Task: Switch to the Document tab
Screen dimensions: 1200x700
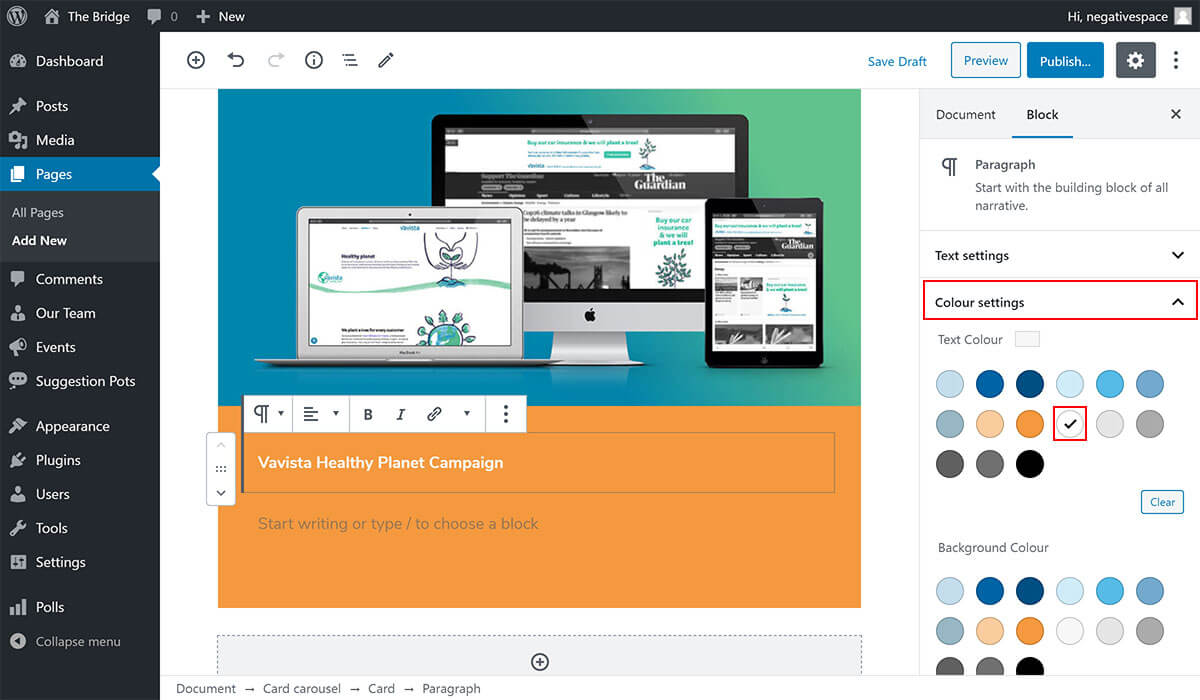Action: point(965,115)
